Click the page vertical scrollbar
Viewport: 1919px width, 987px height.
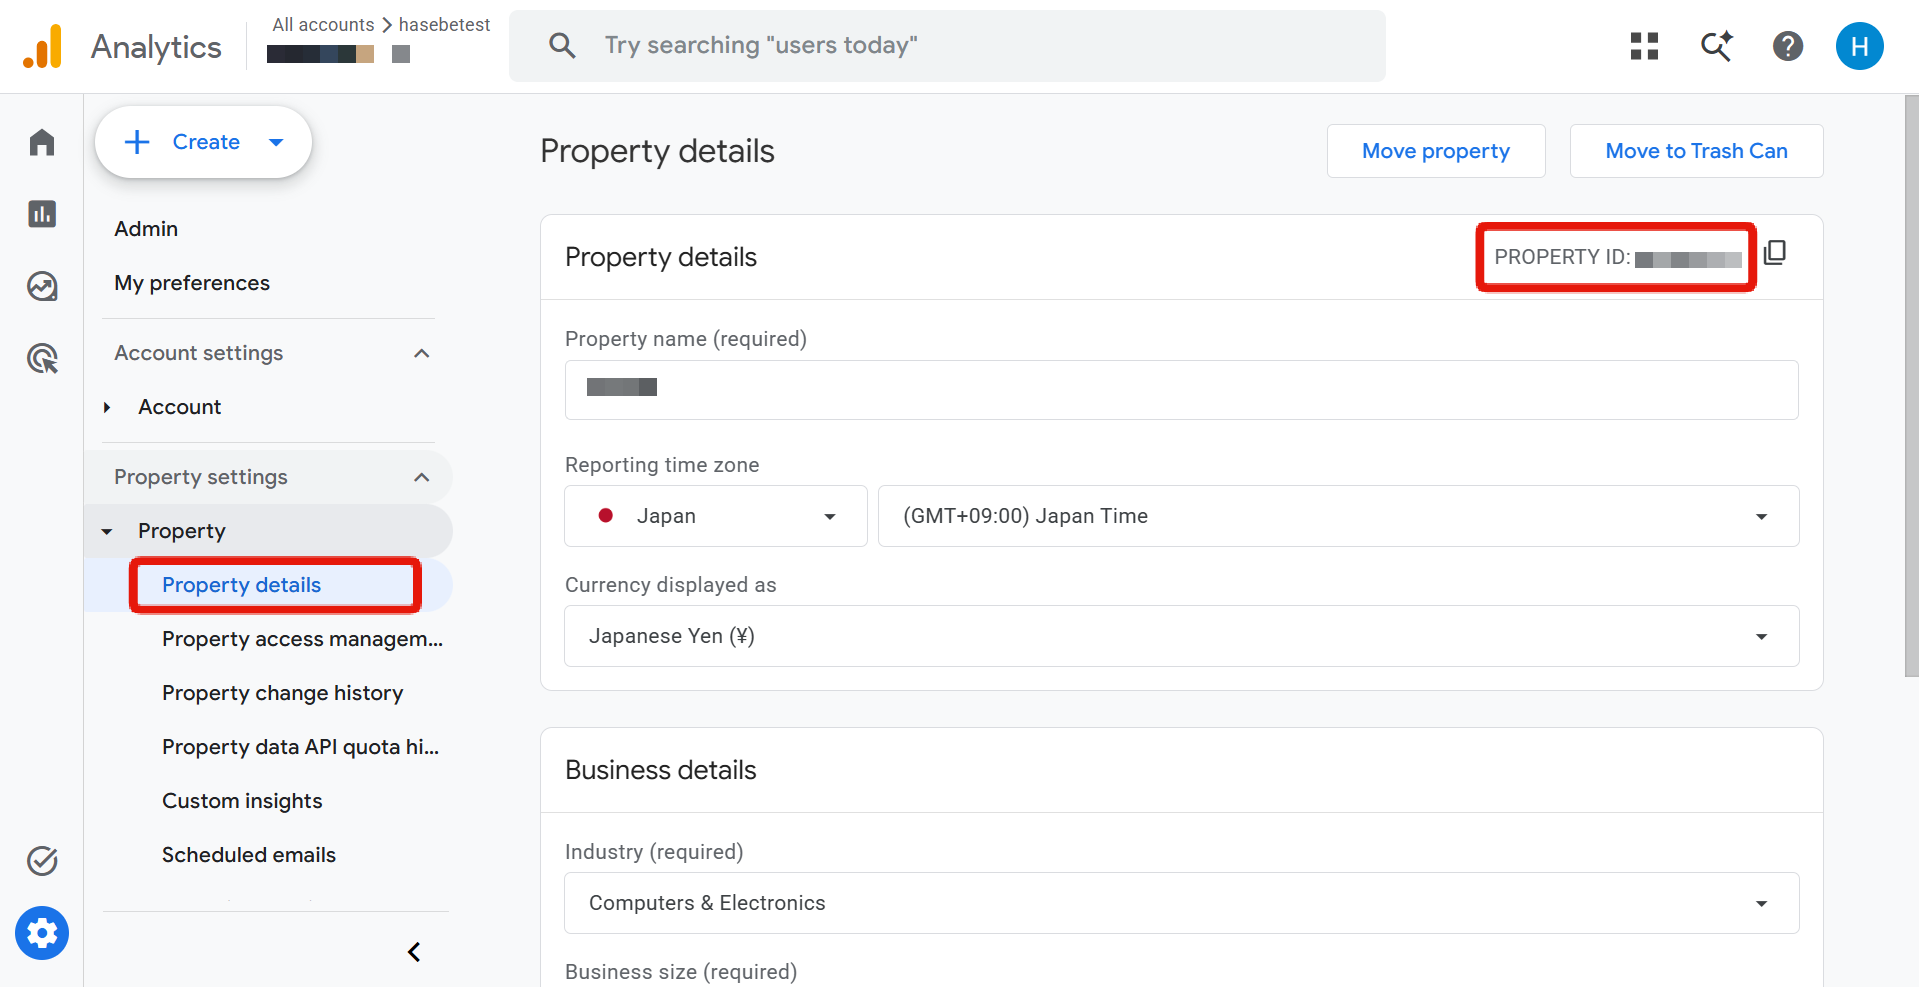pyautogui.click(x=1911, y=386)
